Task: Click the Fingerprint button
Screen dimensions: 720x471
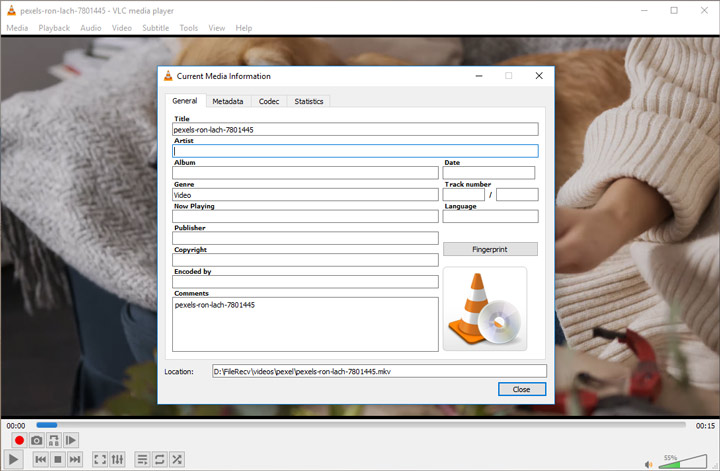Action: (x=490, y=249)
